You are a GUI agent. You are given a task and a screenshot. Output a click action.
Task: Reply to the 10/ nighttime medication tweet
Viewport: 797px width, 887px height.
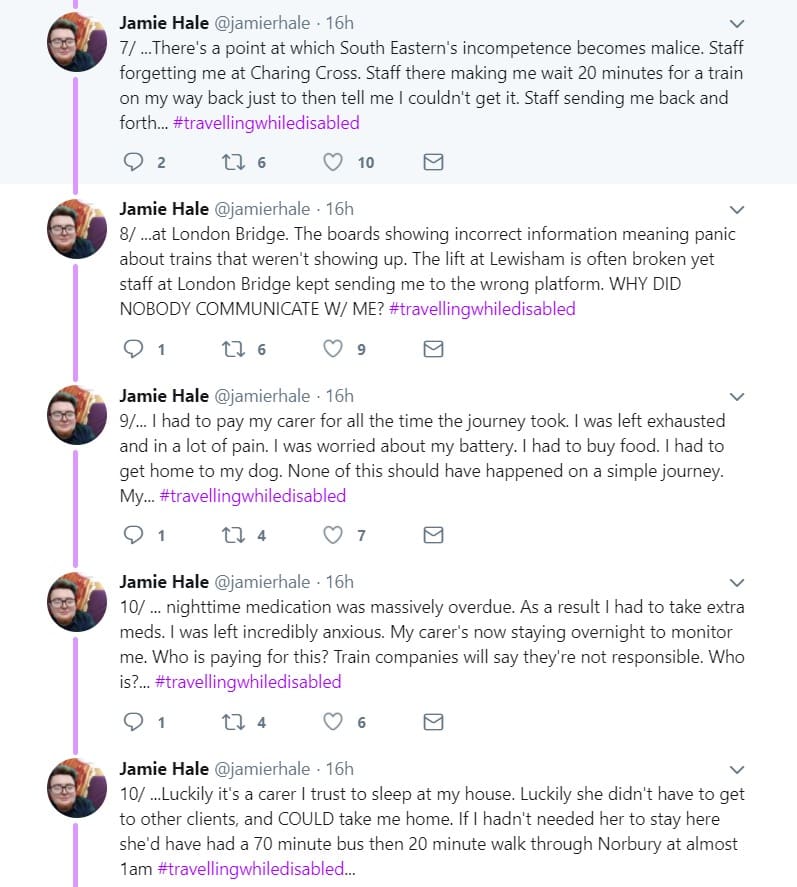(133, 722)
